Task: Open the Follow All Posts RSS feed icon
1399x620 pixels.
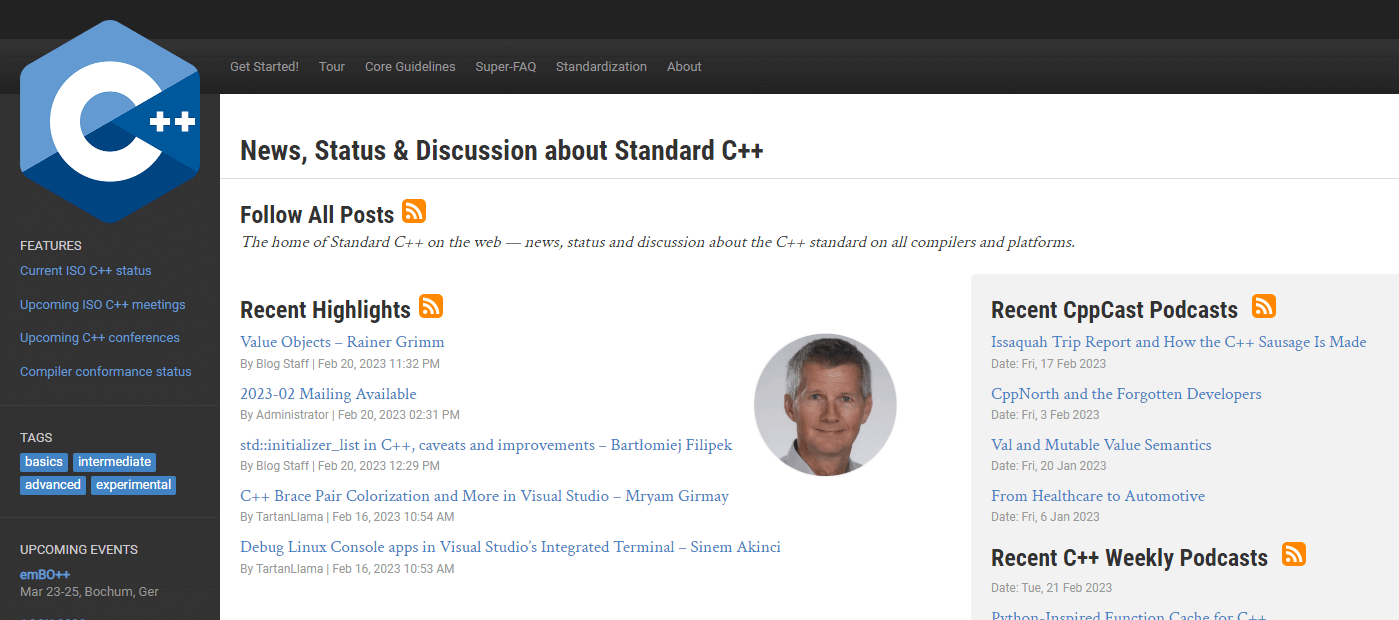Action: click(414, 211)
